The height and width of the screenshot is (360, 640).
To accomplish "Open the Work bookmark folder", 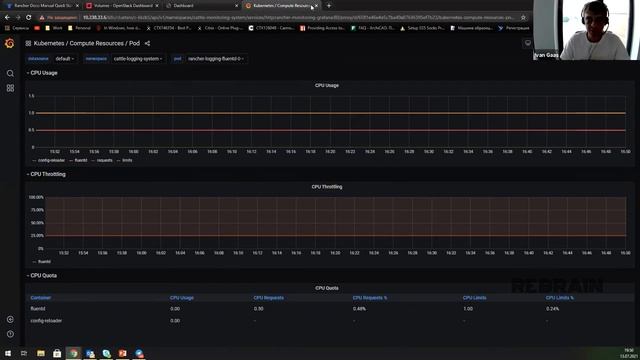I will [x=54, y=28].
